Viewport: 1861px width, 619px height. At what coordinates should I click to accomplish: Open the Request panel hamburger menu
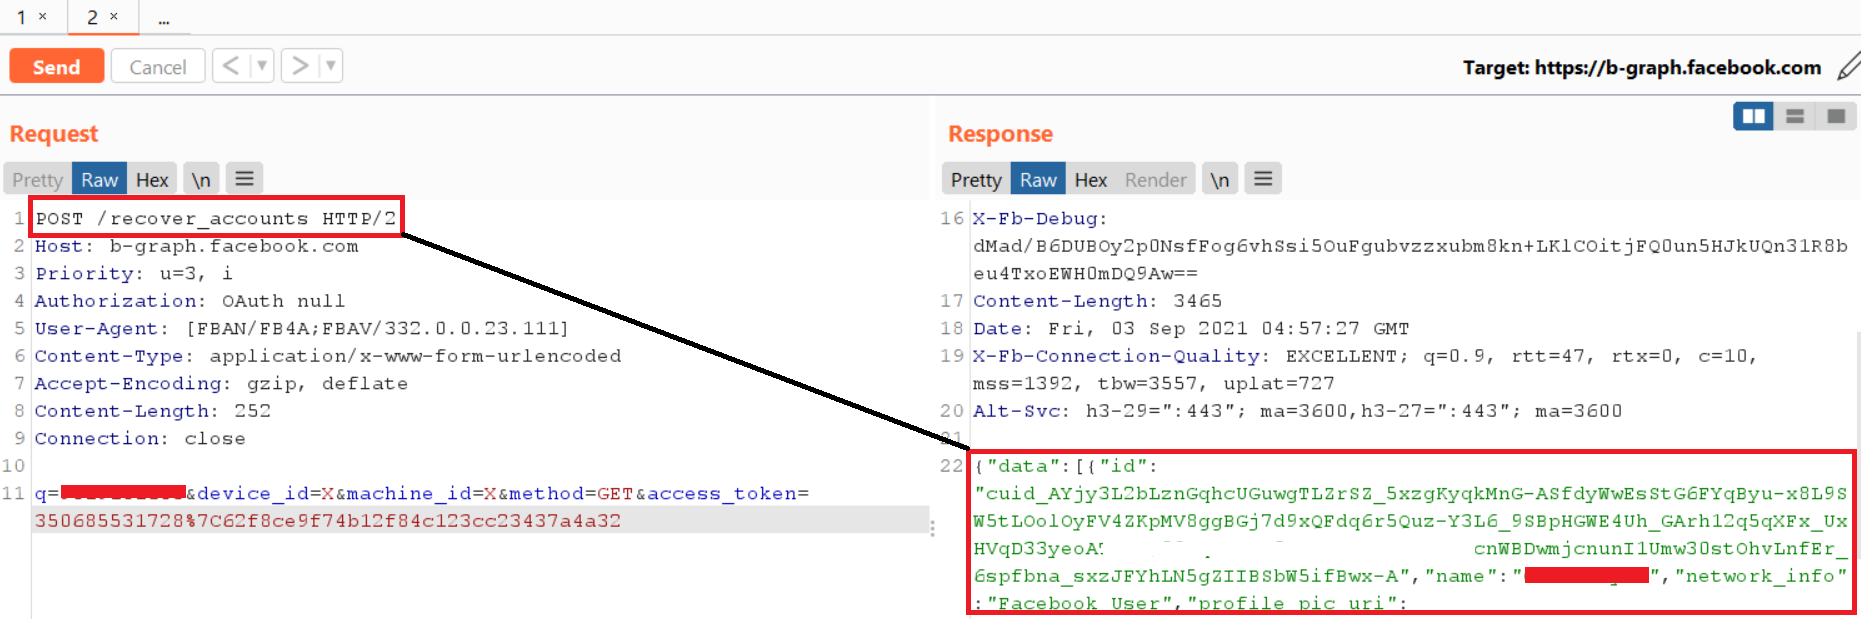click(x=244, y=179)
